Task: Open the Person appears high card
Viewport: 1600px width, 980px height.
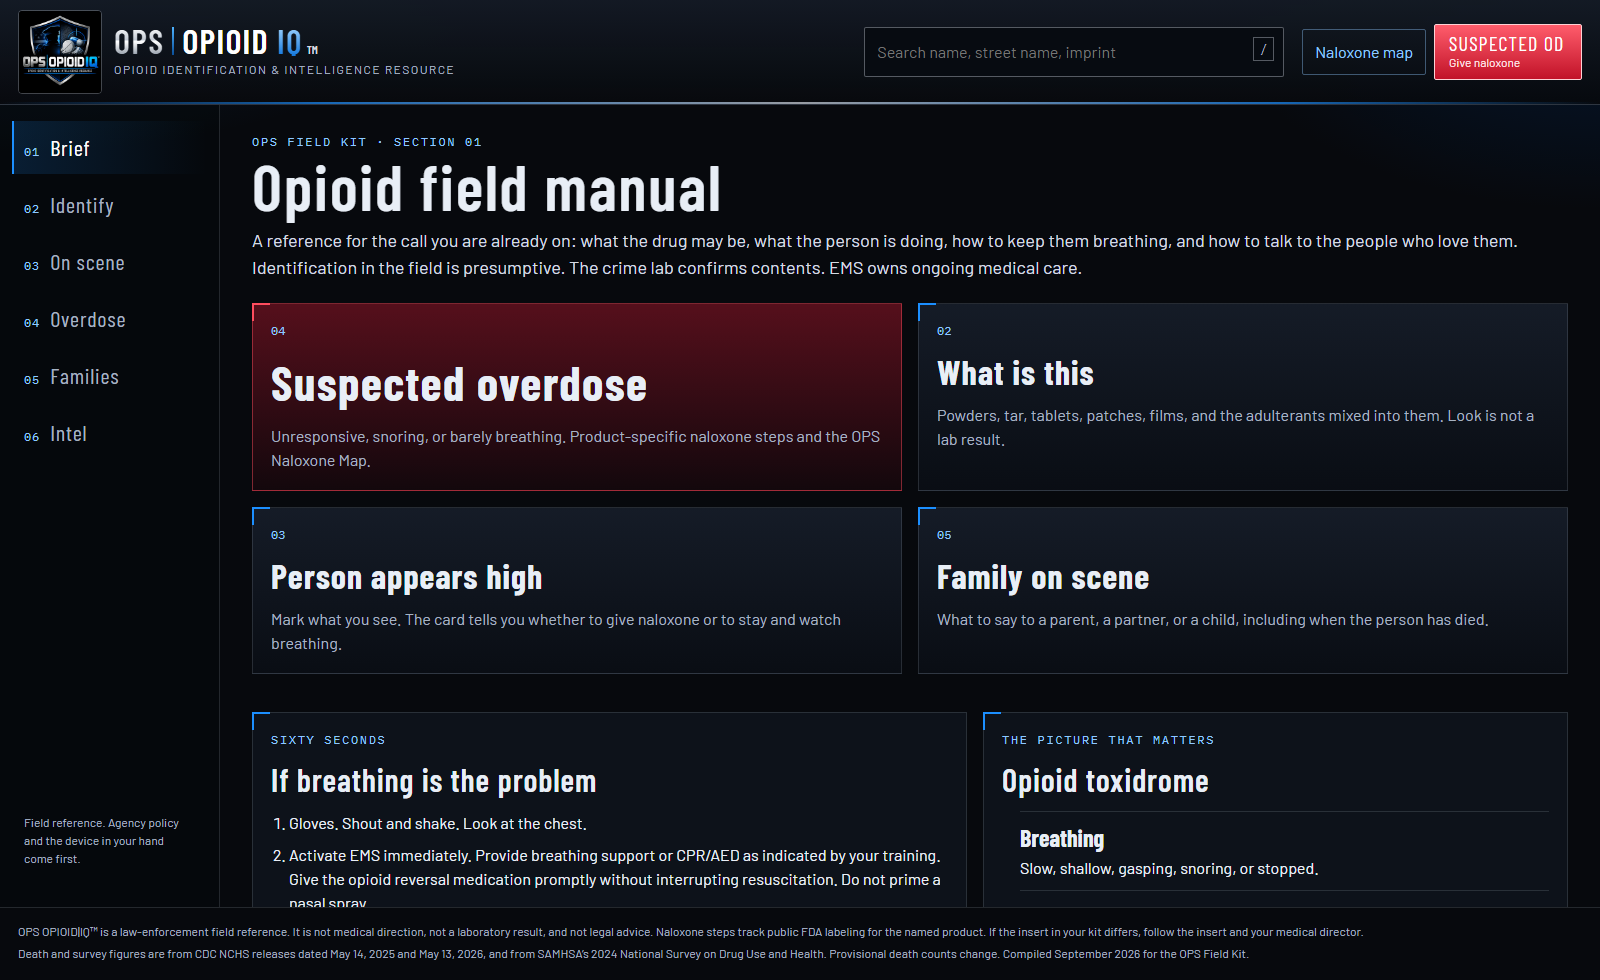Action: pyautogui.click(x=577, y=590)
